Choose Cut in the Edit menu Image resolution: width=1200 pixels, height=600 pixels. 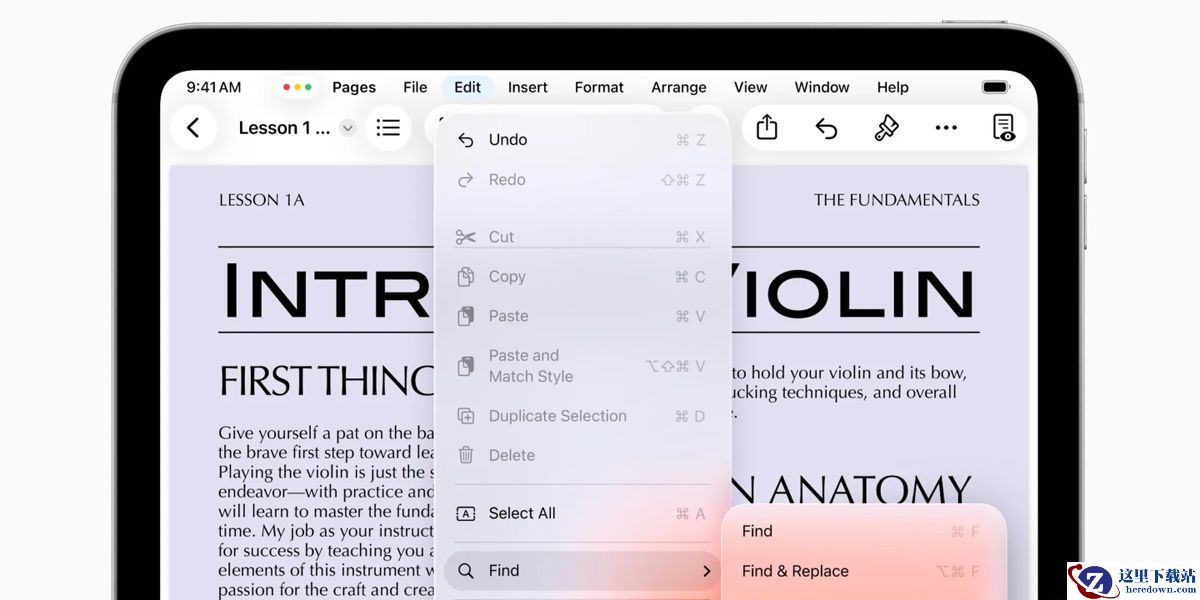coord(583,237)
